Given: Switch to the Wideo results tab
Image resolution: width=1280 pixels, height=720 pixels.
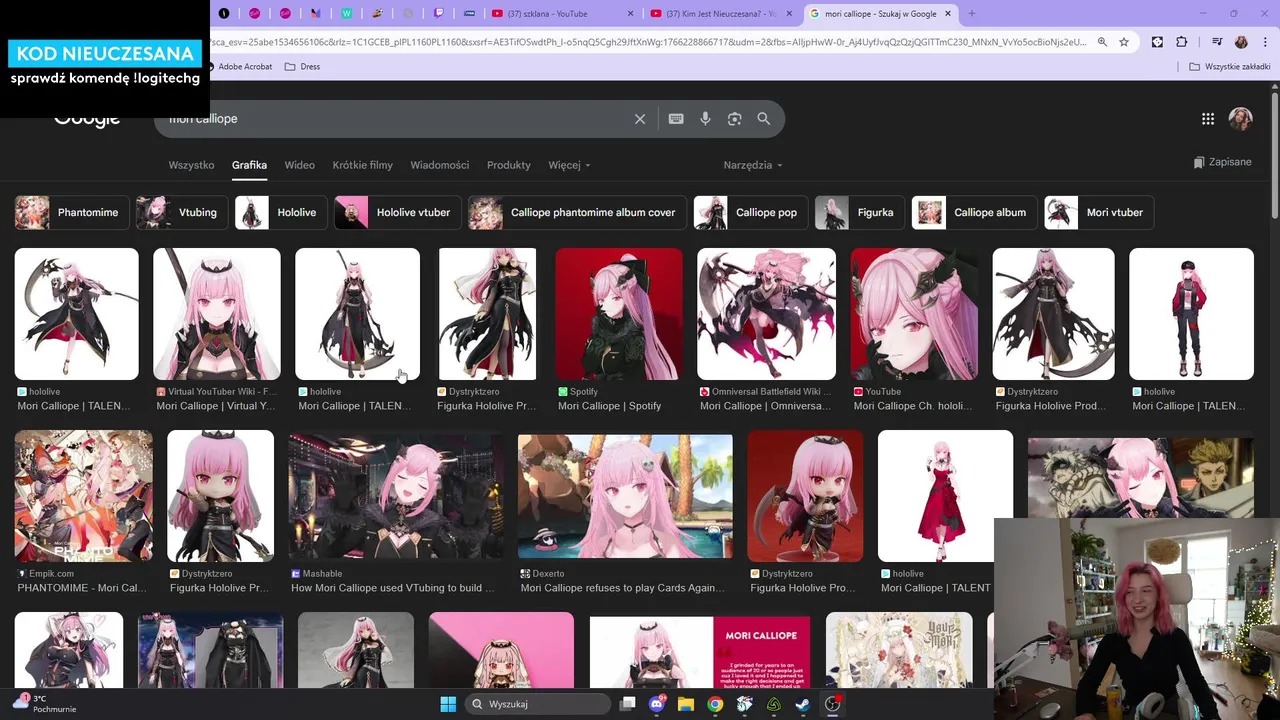Looking at the screenshot, I should point(299,165).
